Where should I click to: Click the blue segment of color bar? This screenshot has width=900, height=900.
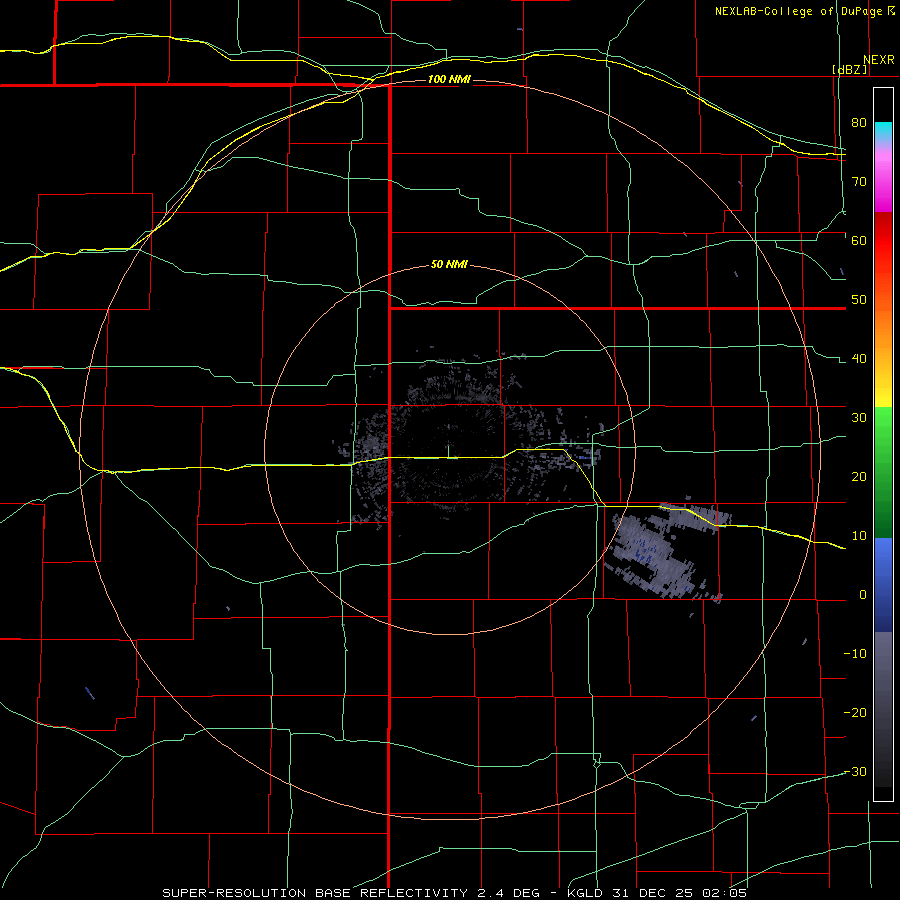883,585
